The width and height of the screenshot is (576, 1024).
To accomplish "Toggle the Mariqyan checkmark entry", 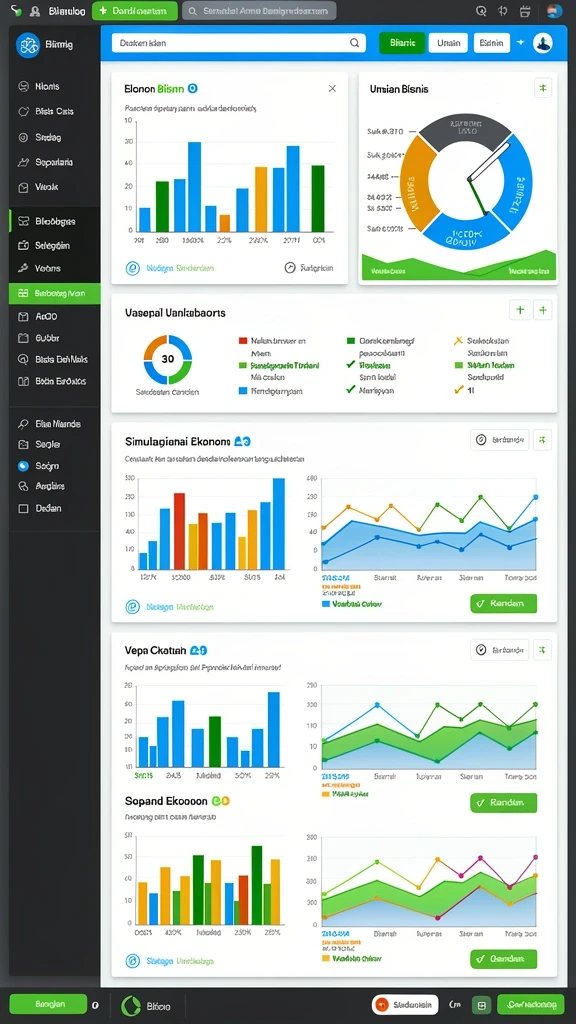I will (x=372, y=390).
